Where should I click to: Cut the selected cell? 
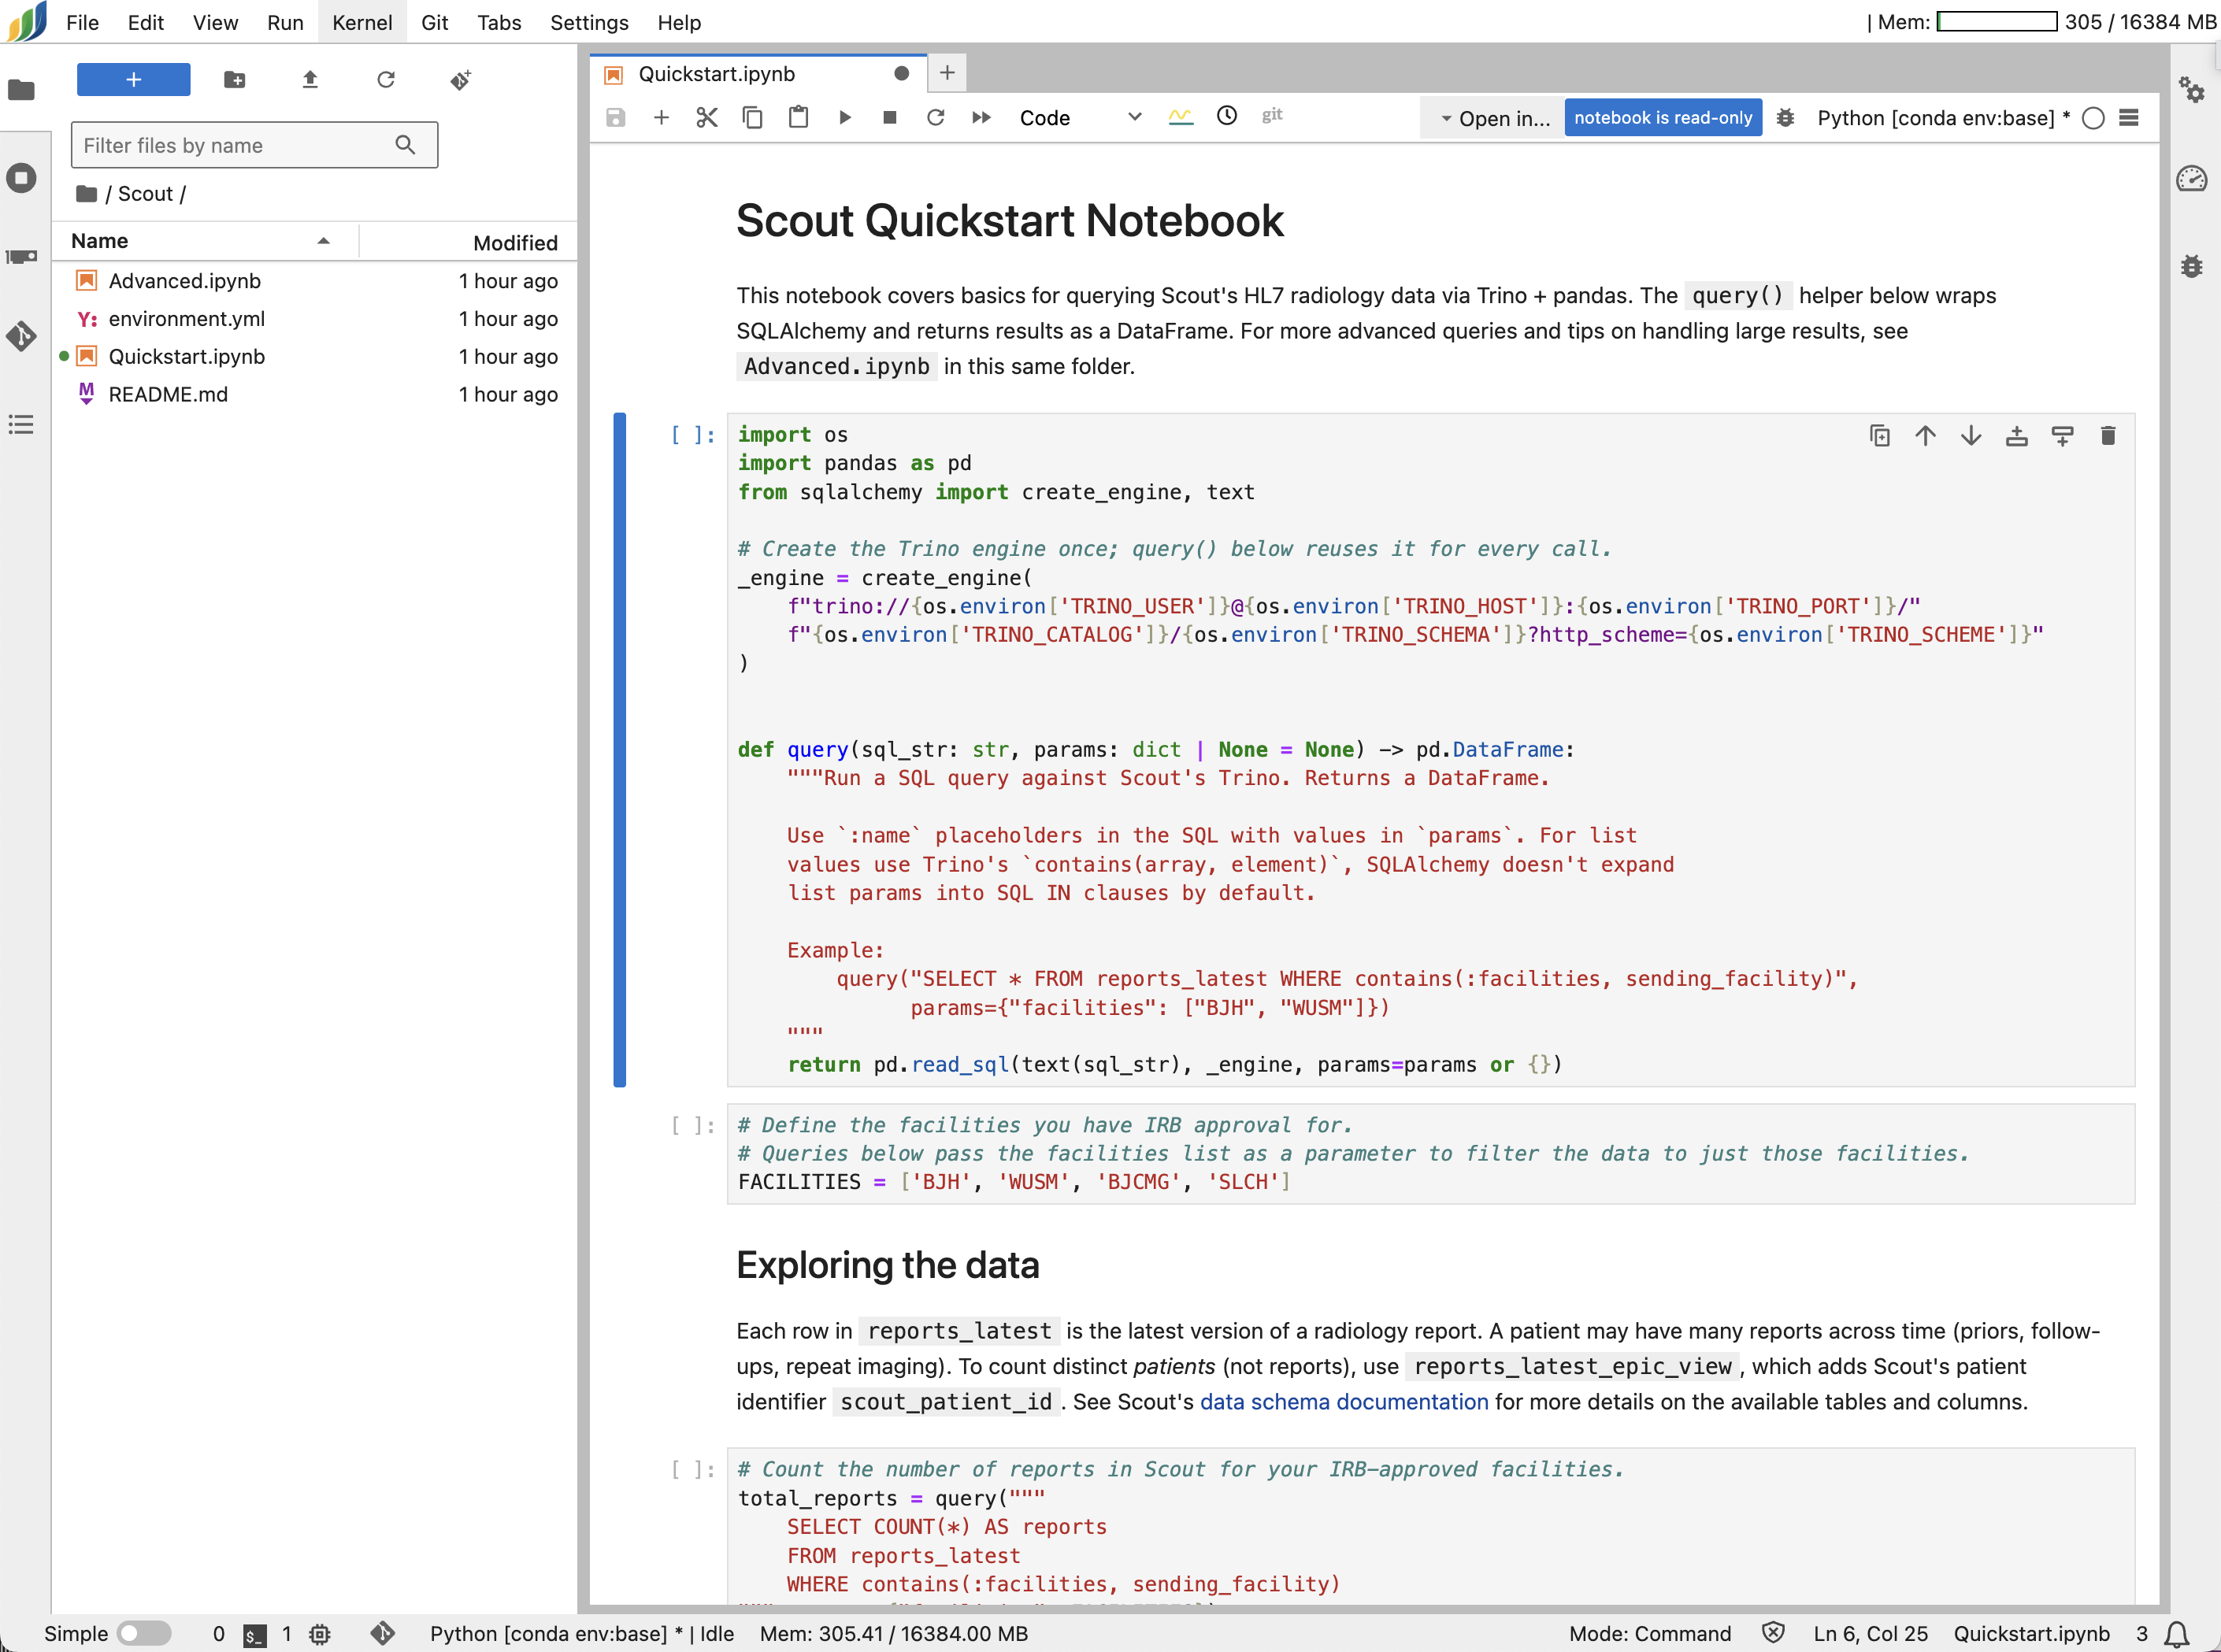click(707, 118)
